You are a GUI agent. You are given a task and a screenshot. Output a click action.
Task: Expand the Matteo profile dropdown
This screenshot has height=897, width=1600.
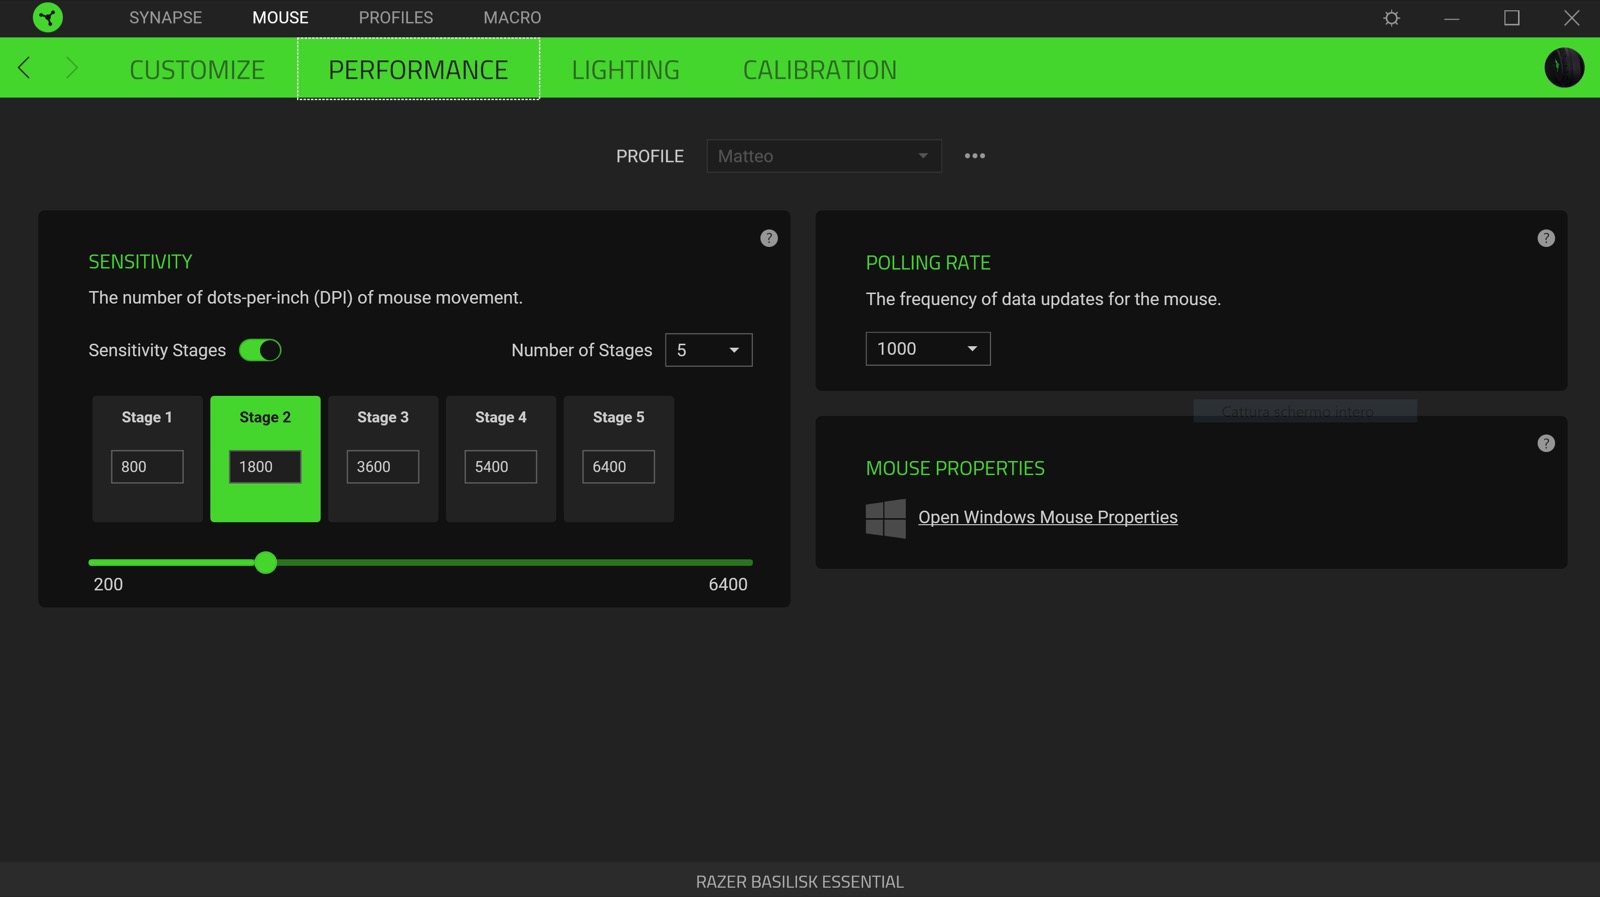tap(823, 156)
